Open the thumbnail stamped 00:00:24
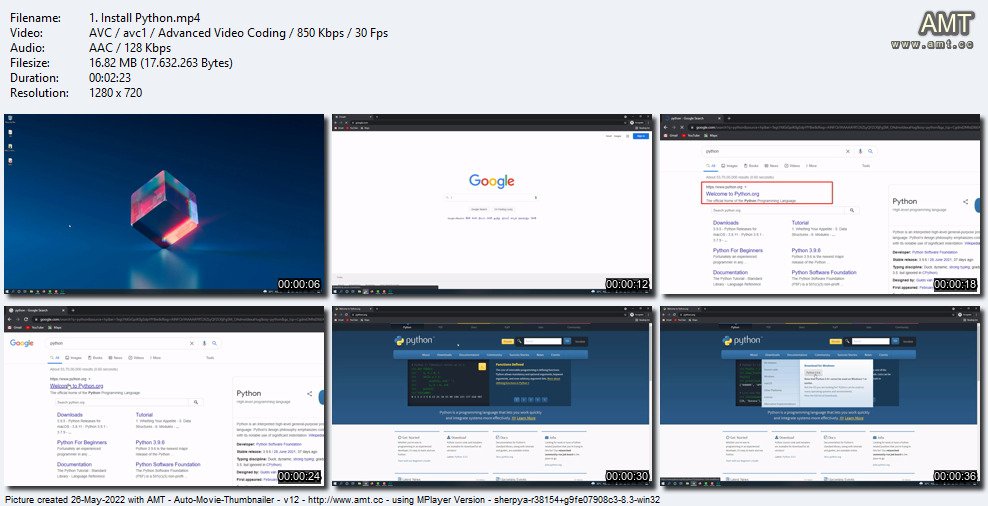 point(164,396)
